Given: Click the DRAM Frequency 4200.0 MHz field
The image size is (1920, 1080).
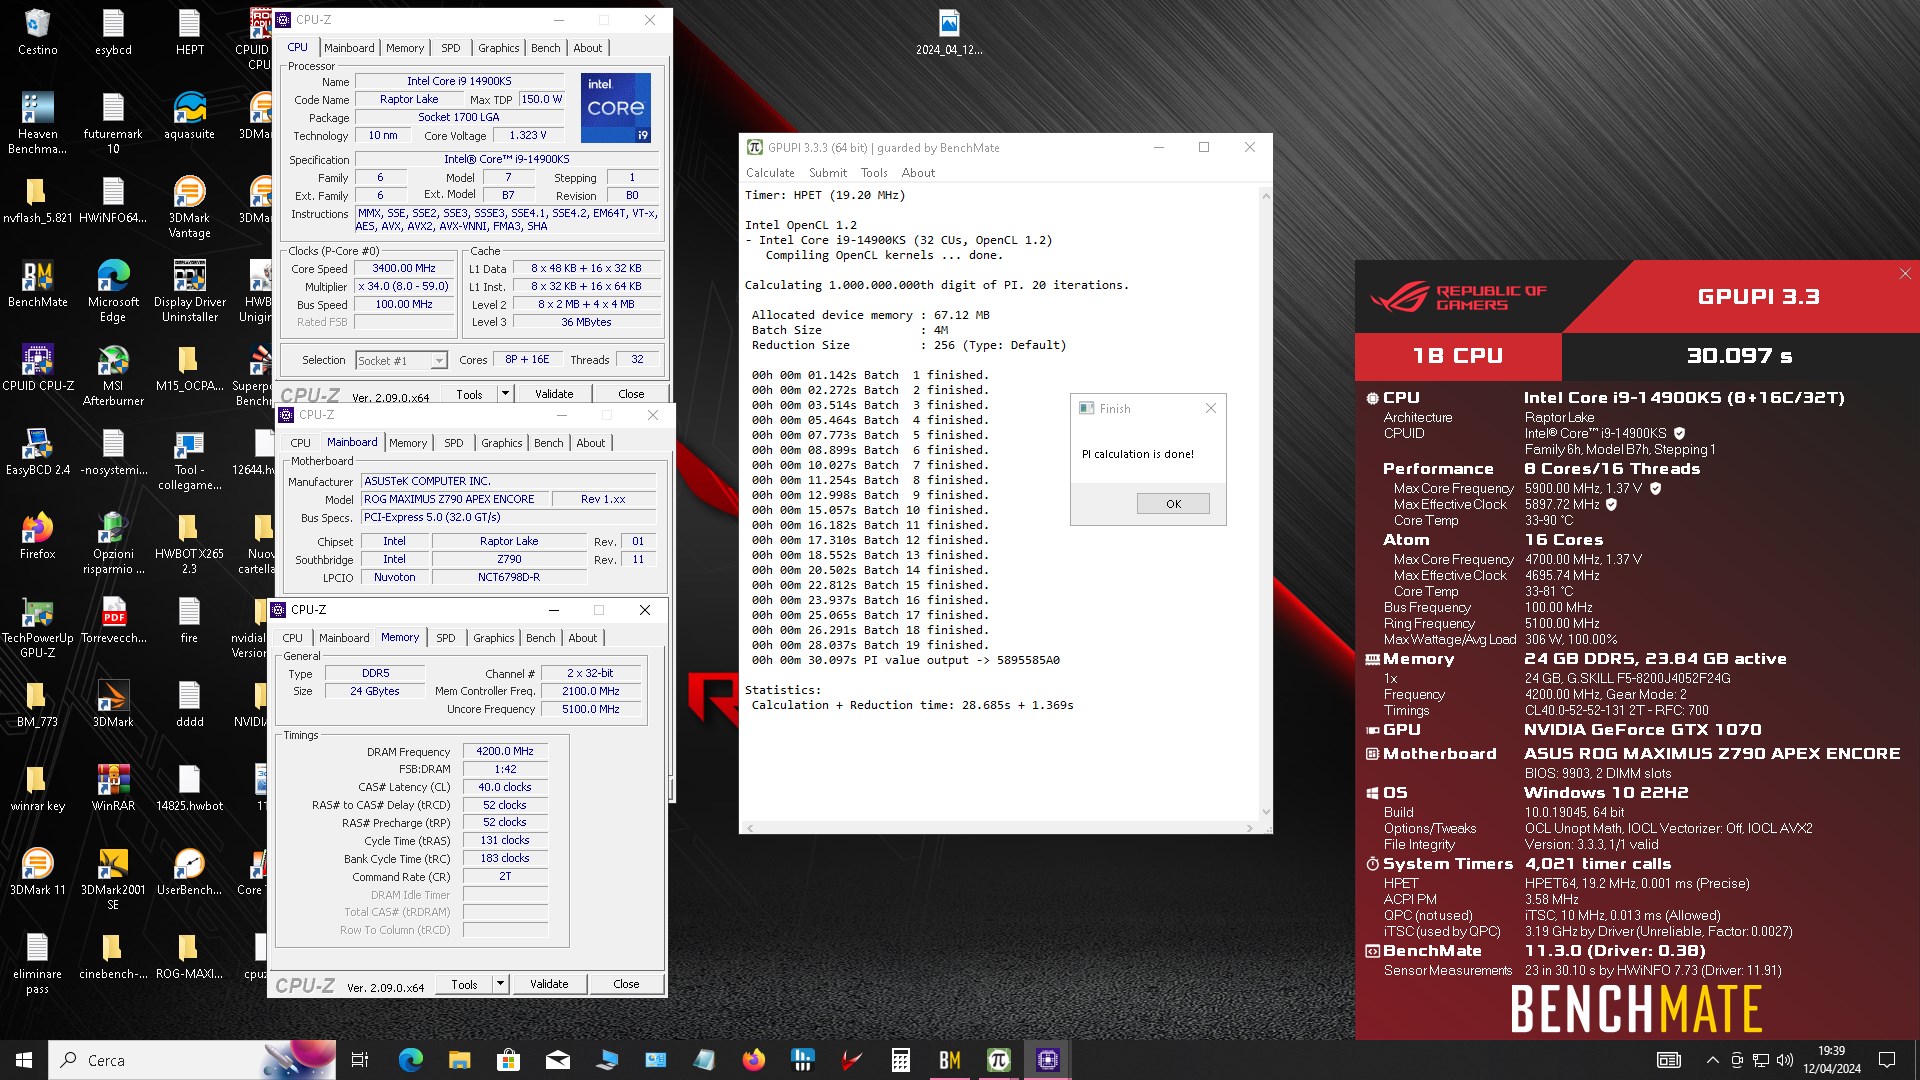Looking at the screenshot, I should pos(505,751).
